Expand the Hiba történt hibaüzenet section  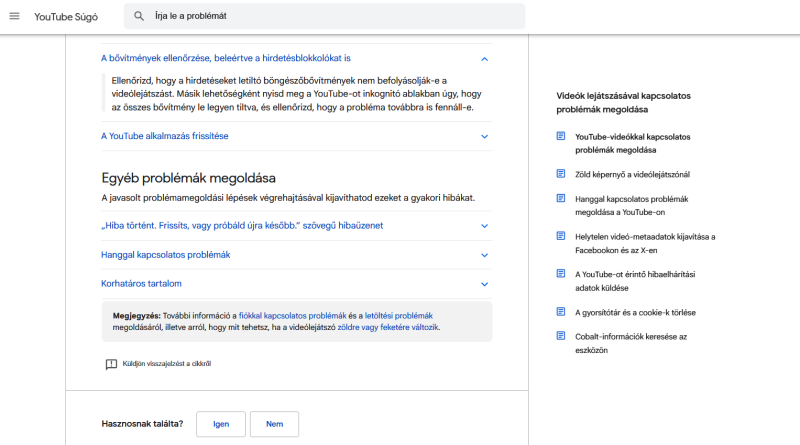coord(296,226)
